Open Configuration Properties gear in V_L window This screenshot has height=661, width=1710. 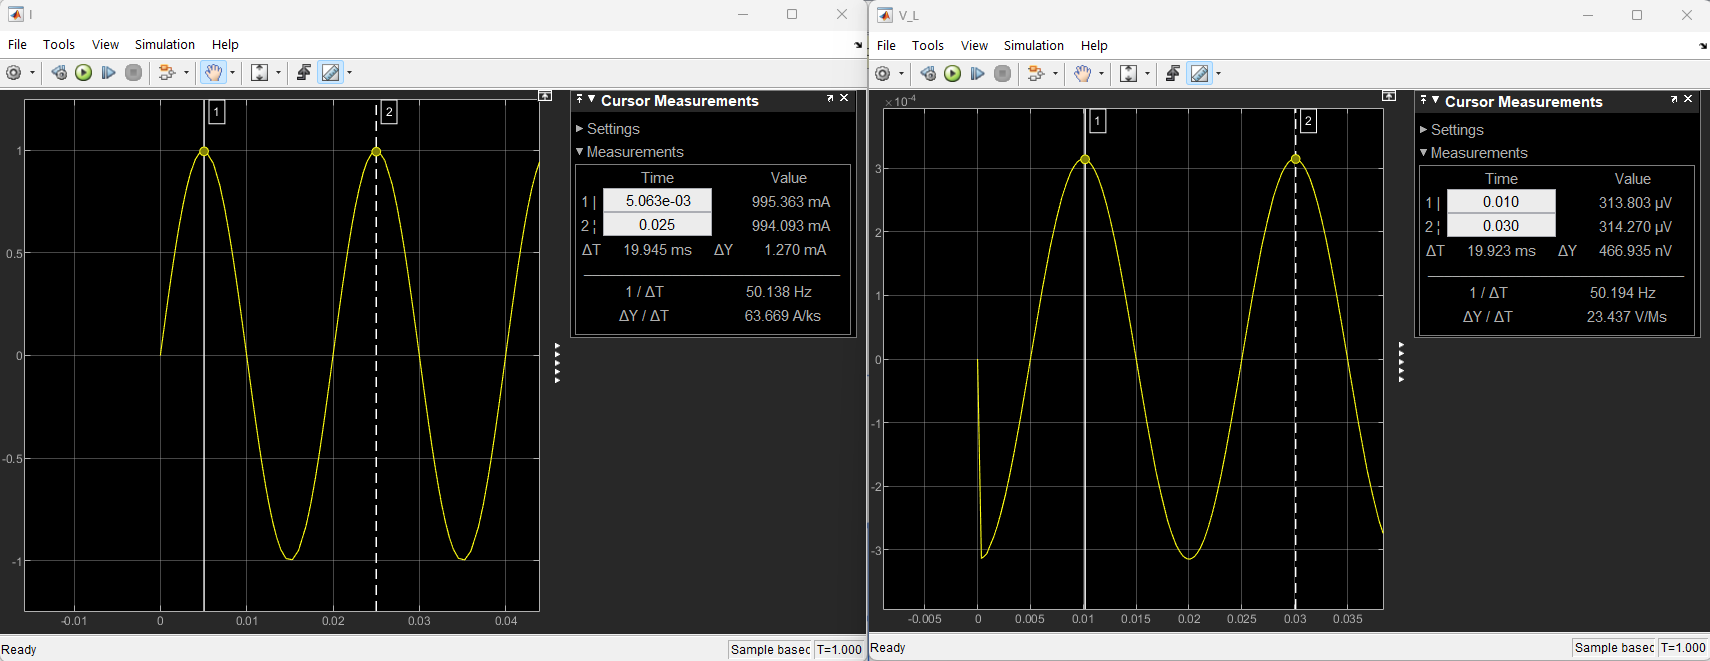[x=883, y=73]
